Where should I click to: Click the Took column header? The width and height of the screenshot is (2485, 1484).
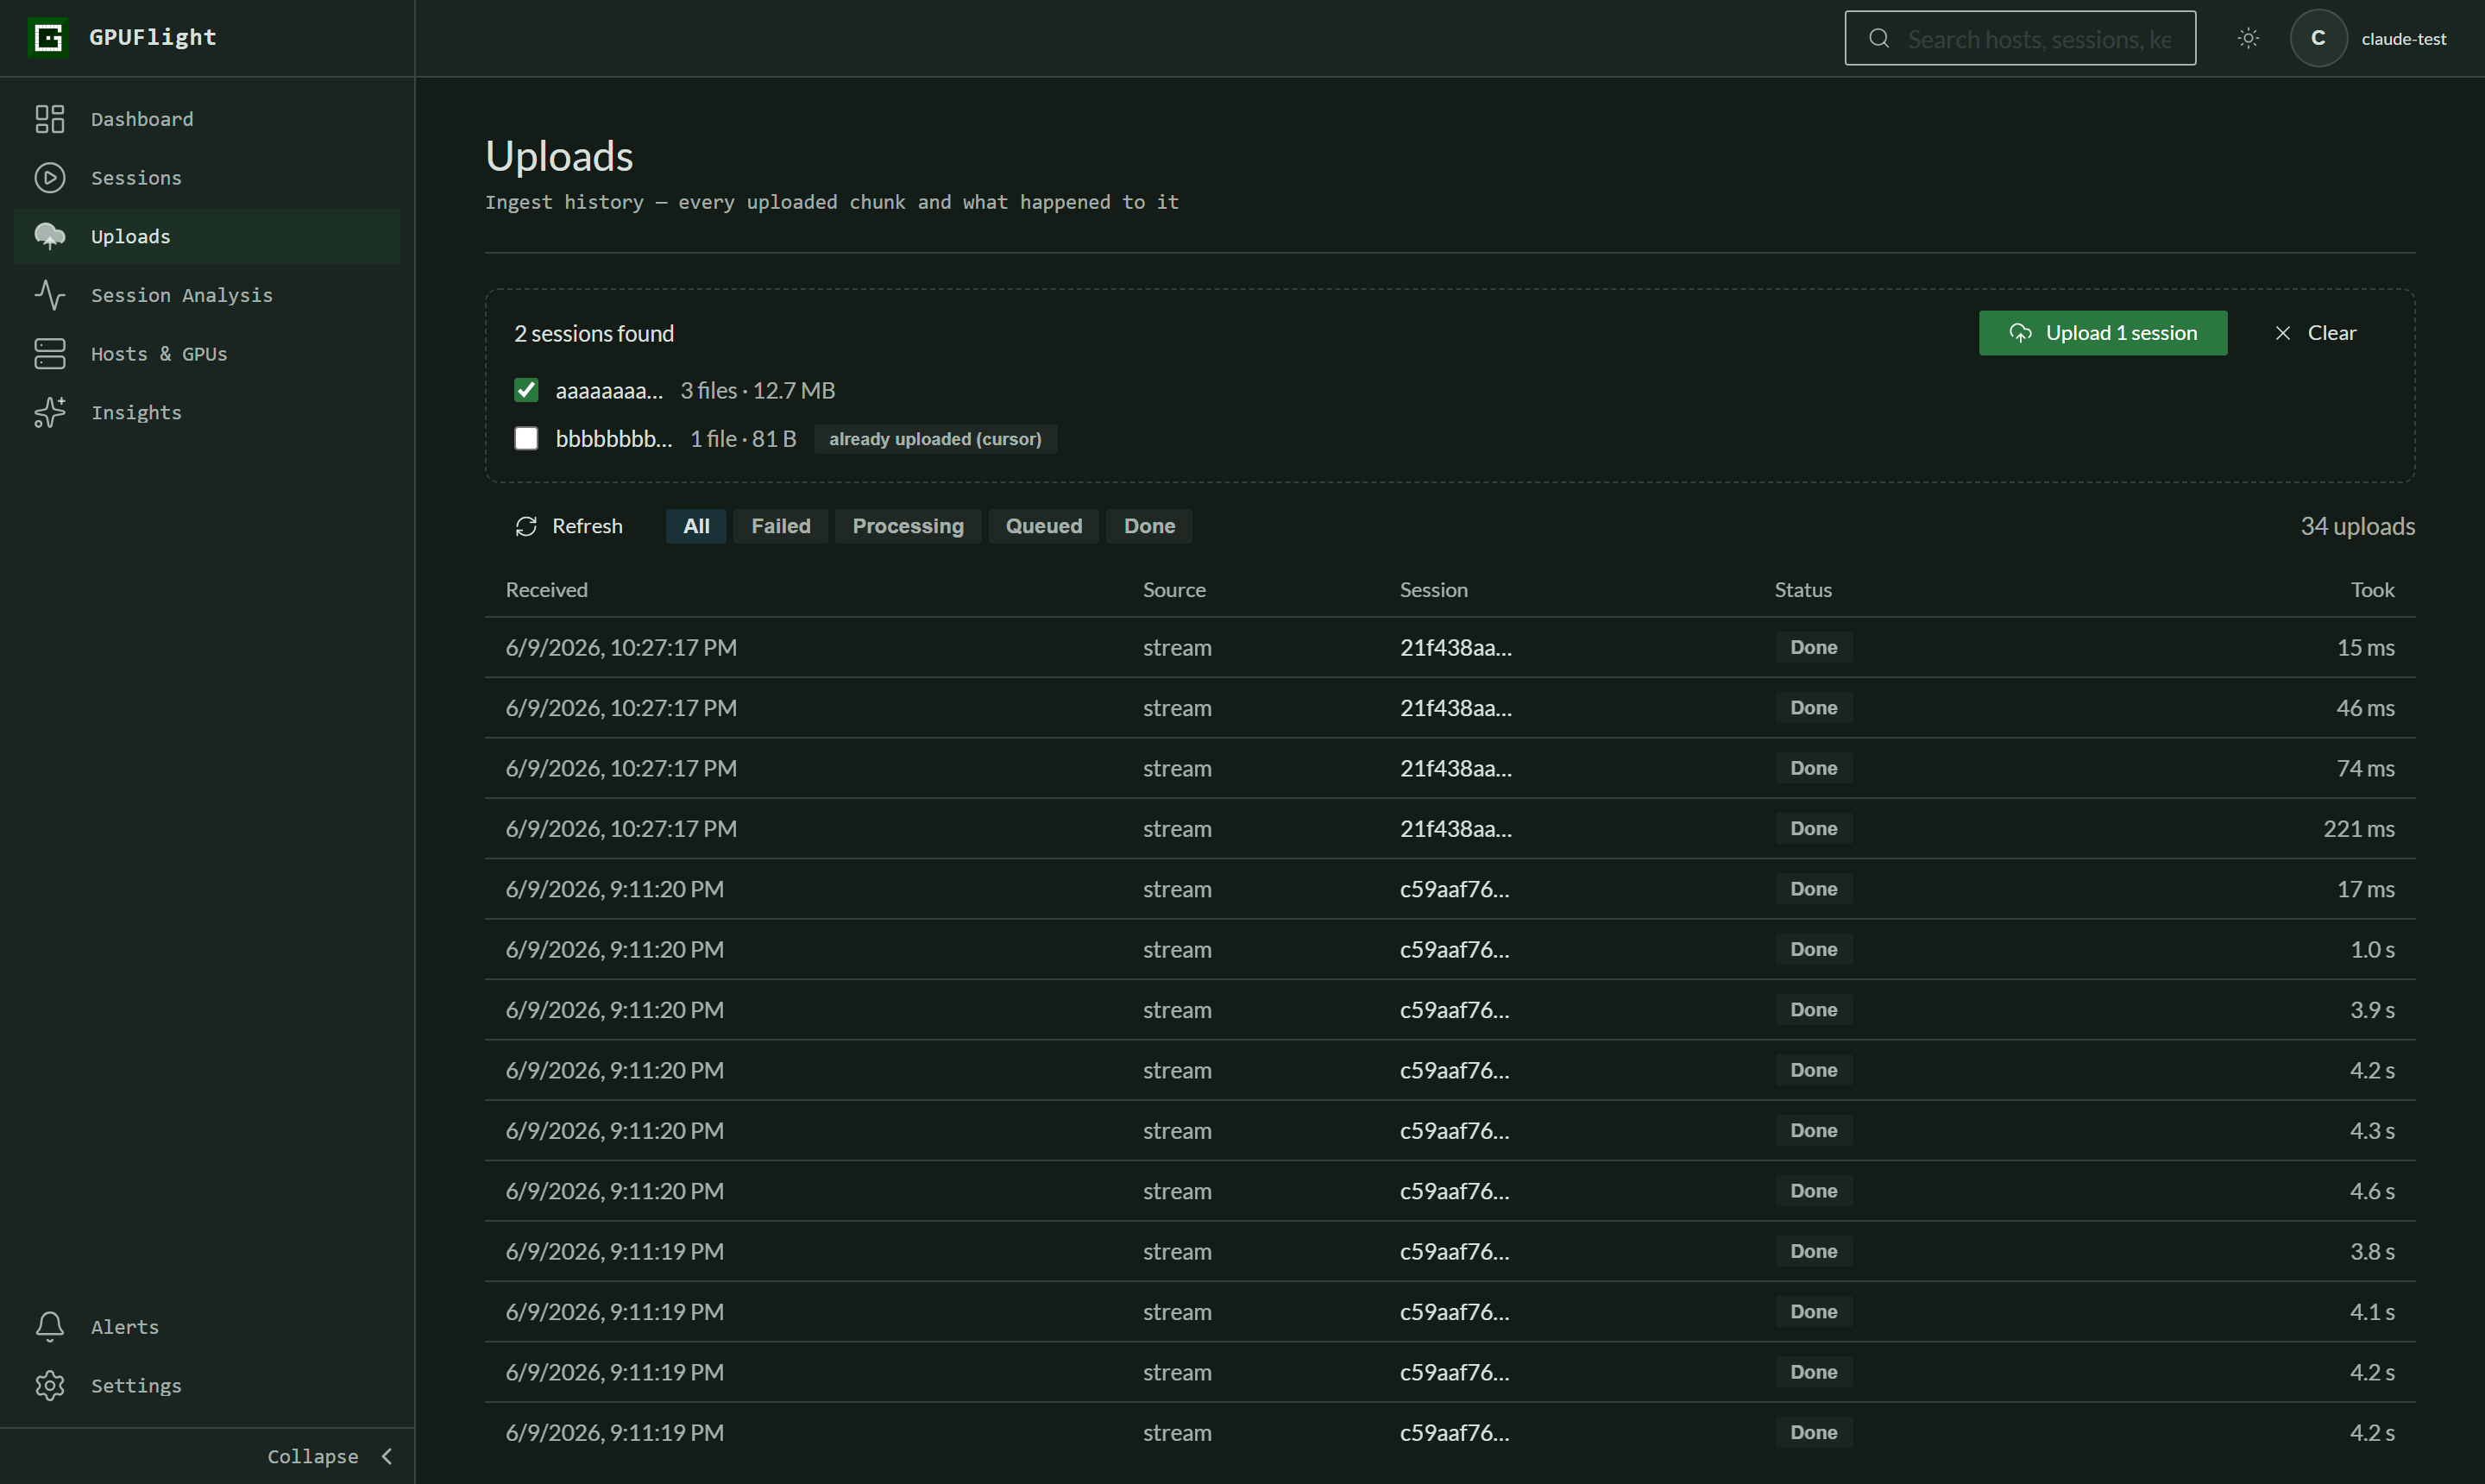[2372, 590]
